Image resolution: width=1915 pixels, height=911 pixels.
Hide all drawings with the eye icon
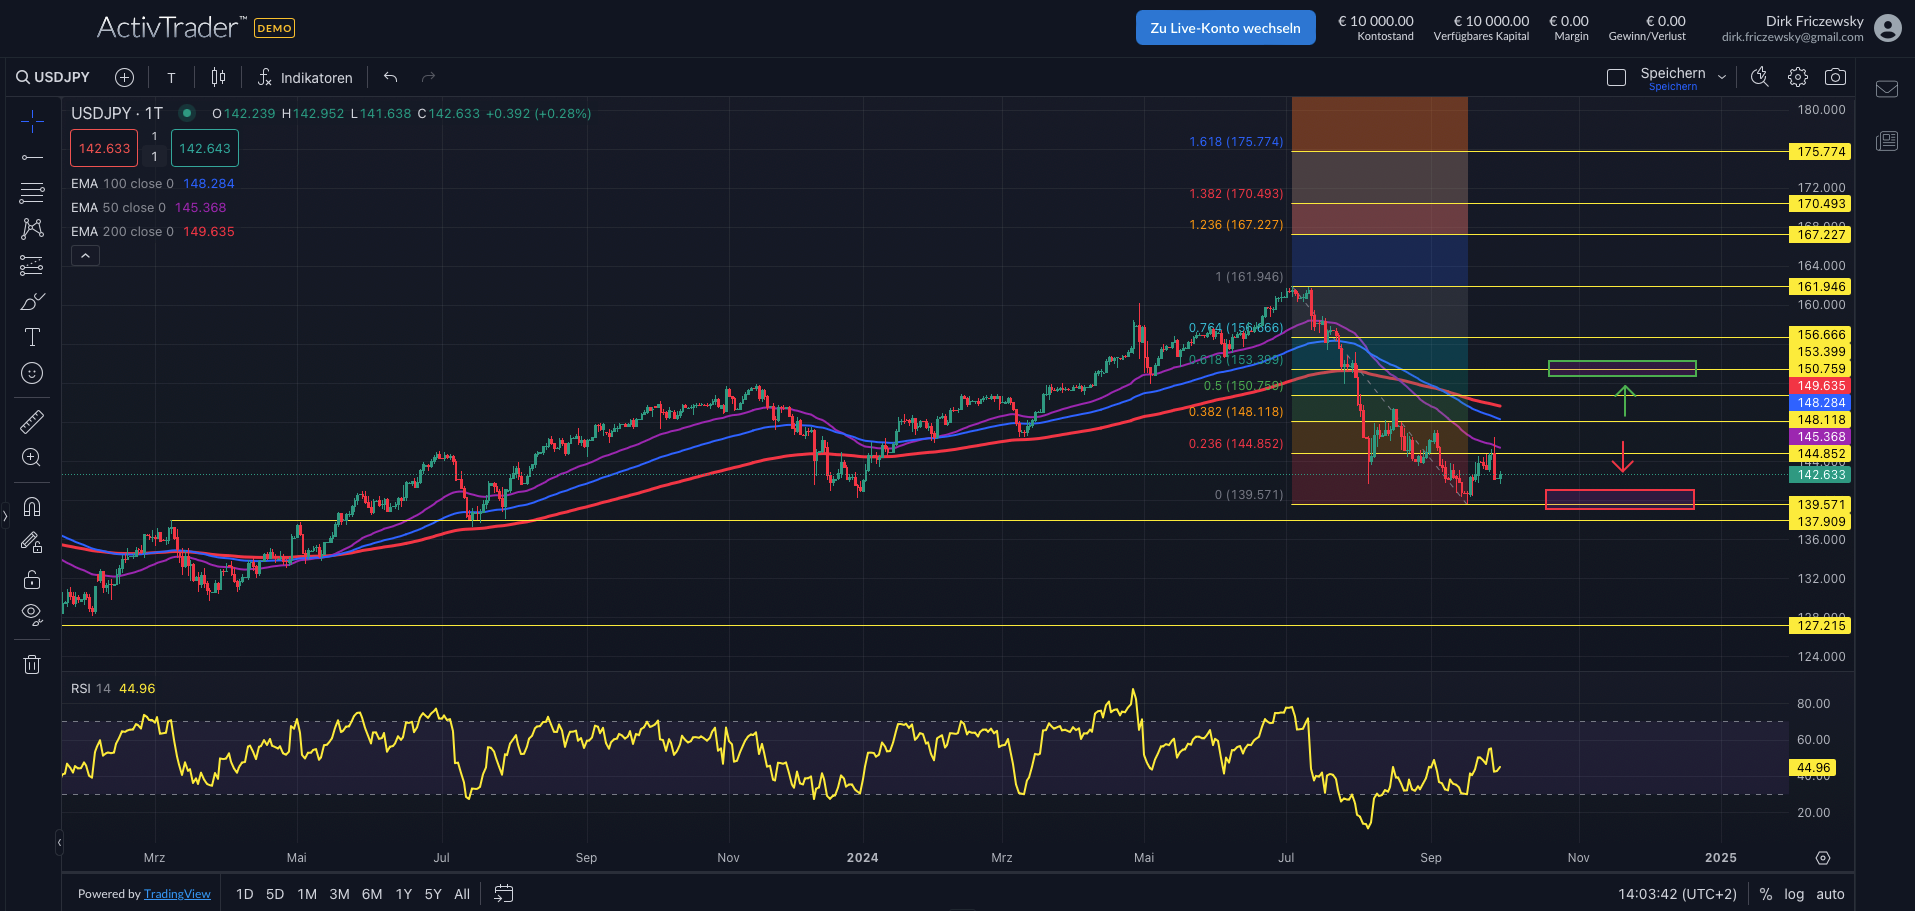coord(32,613)
